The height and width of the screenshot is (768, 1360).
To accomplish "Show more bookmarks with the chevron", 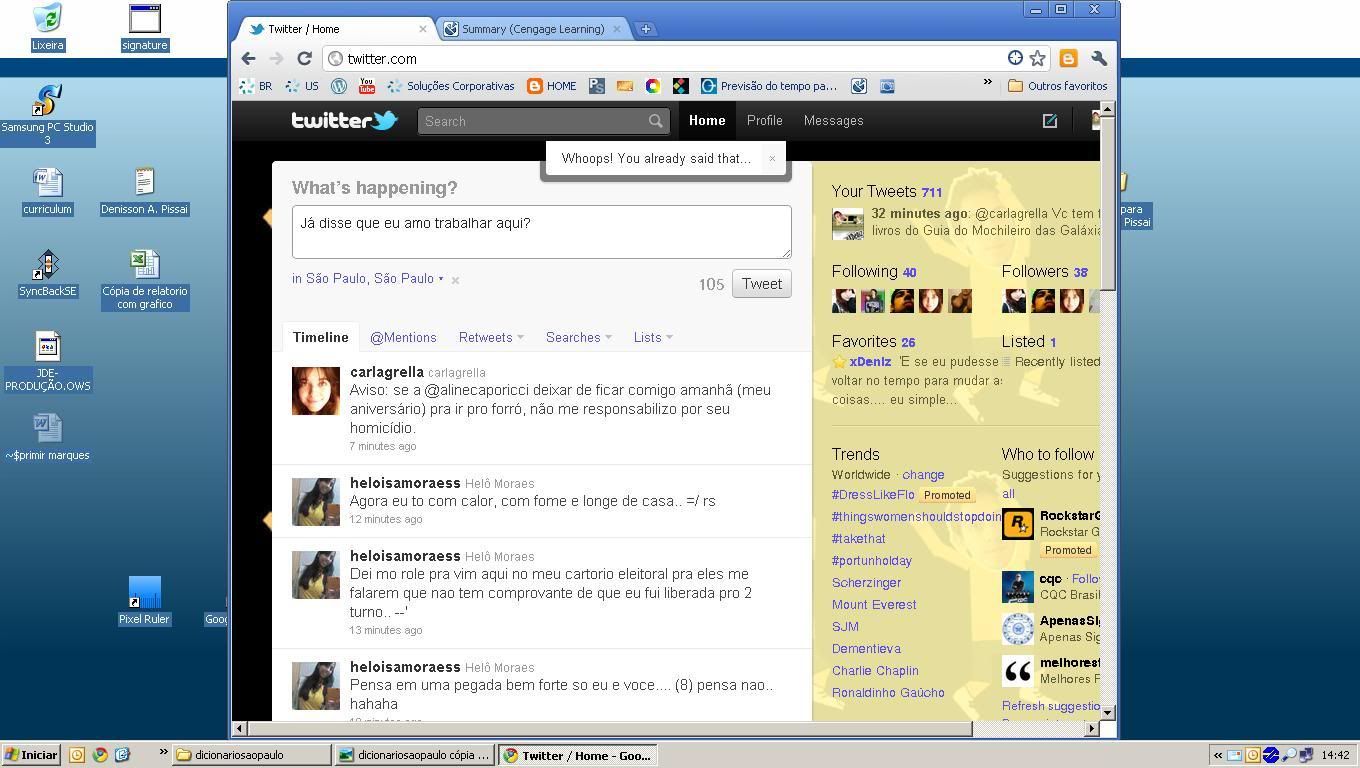I will pos(988,84).
